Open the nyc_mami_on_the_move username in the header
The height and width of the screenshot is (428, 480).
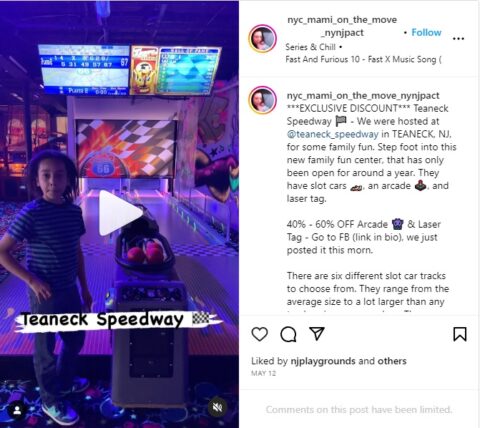(342, 26)
